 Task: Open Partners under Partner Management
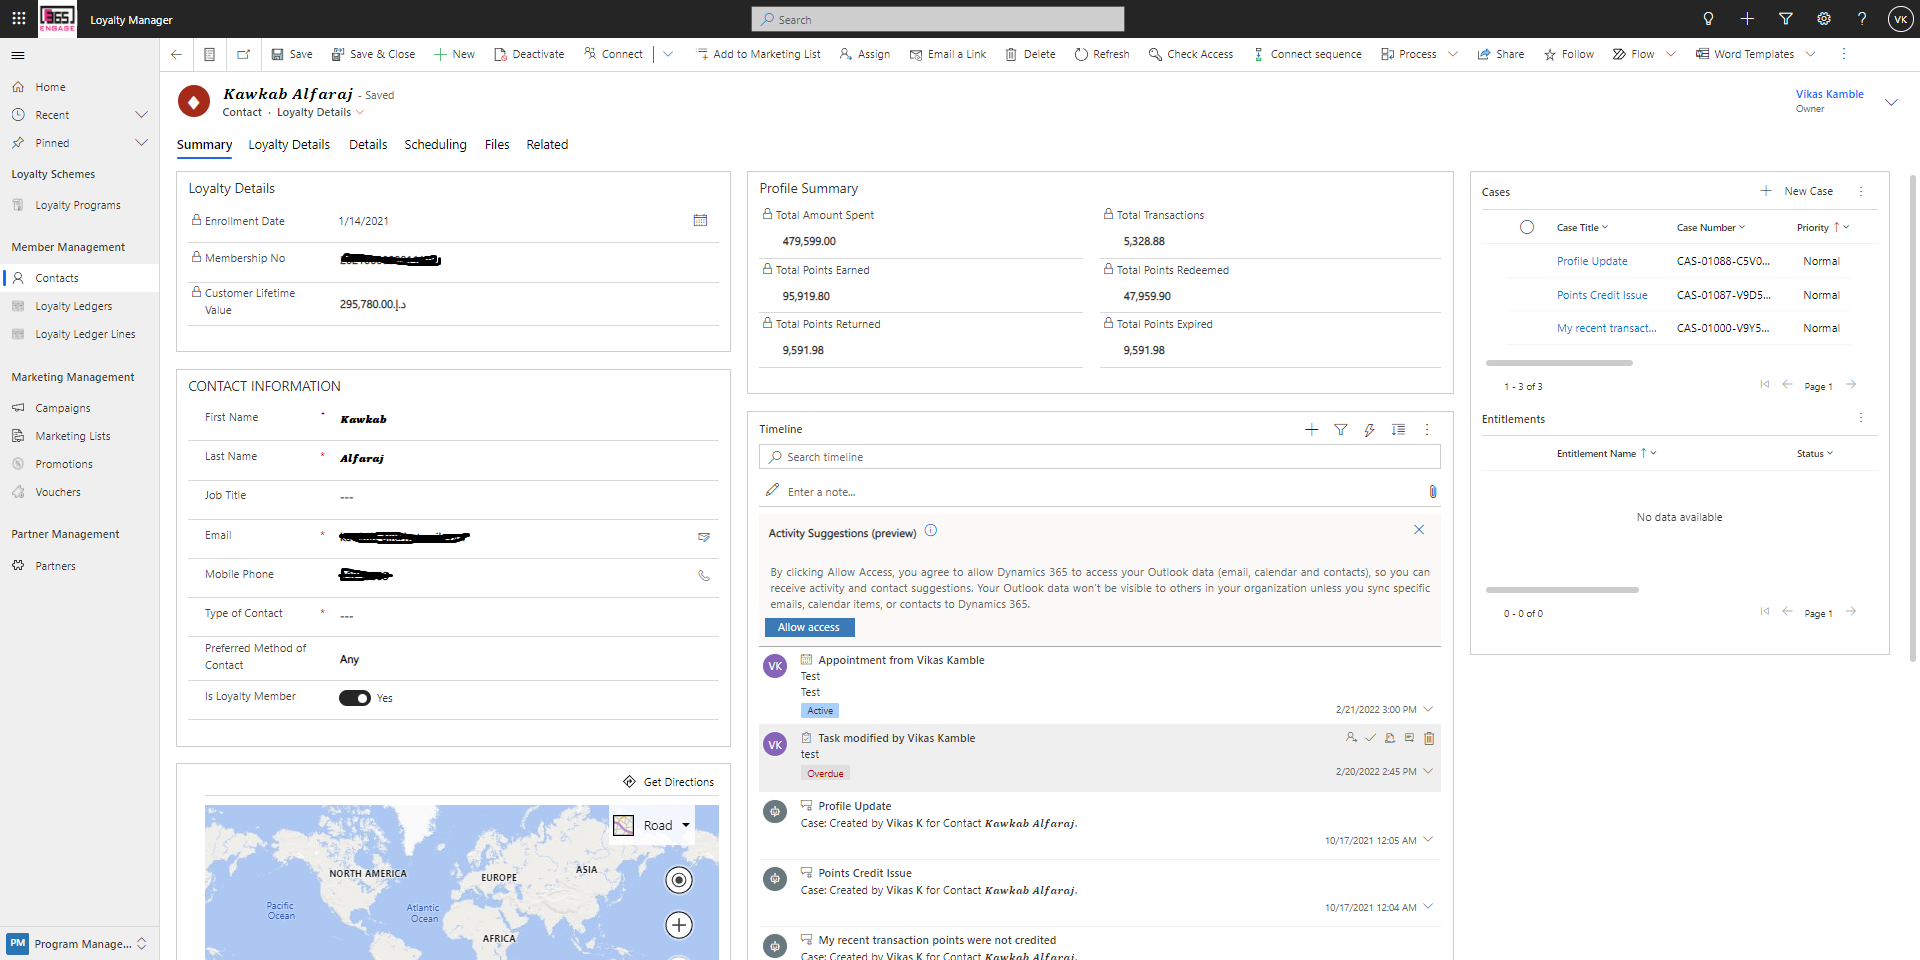point(56,565)
